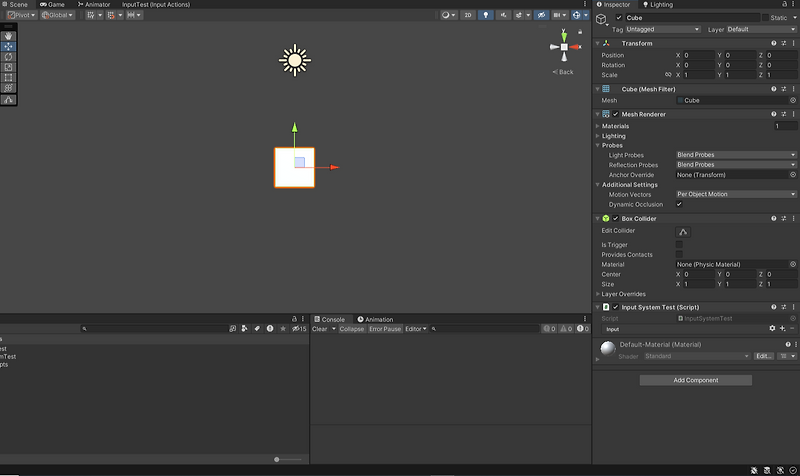The height and width of the screenshot is (476, 800).
Task: Toggle scene lighting lightbulb icon
Action: pyautogui.click(x=486, y=16)
